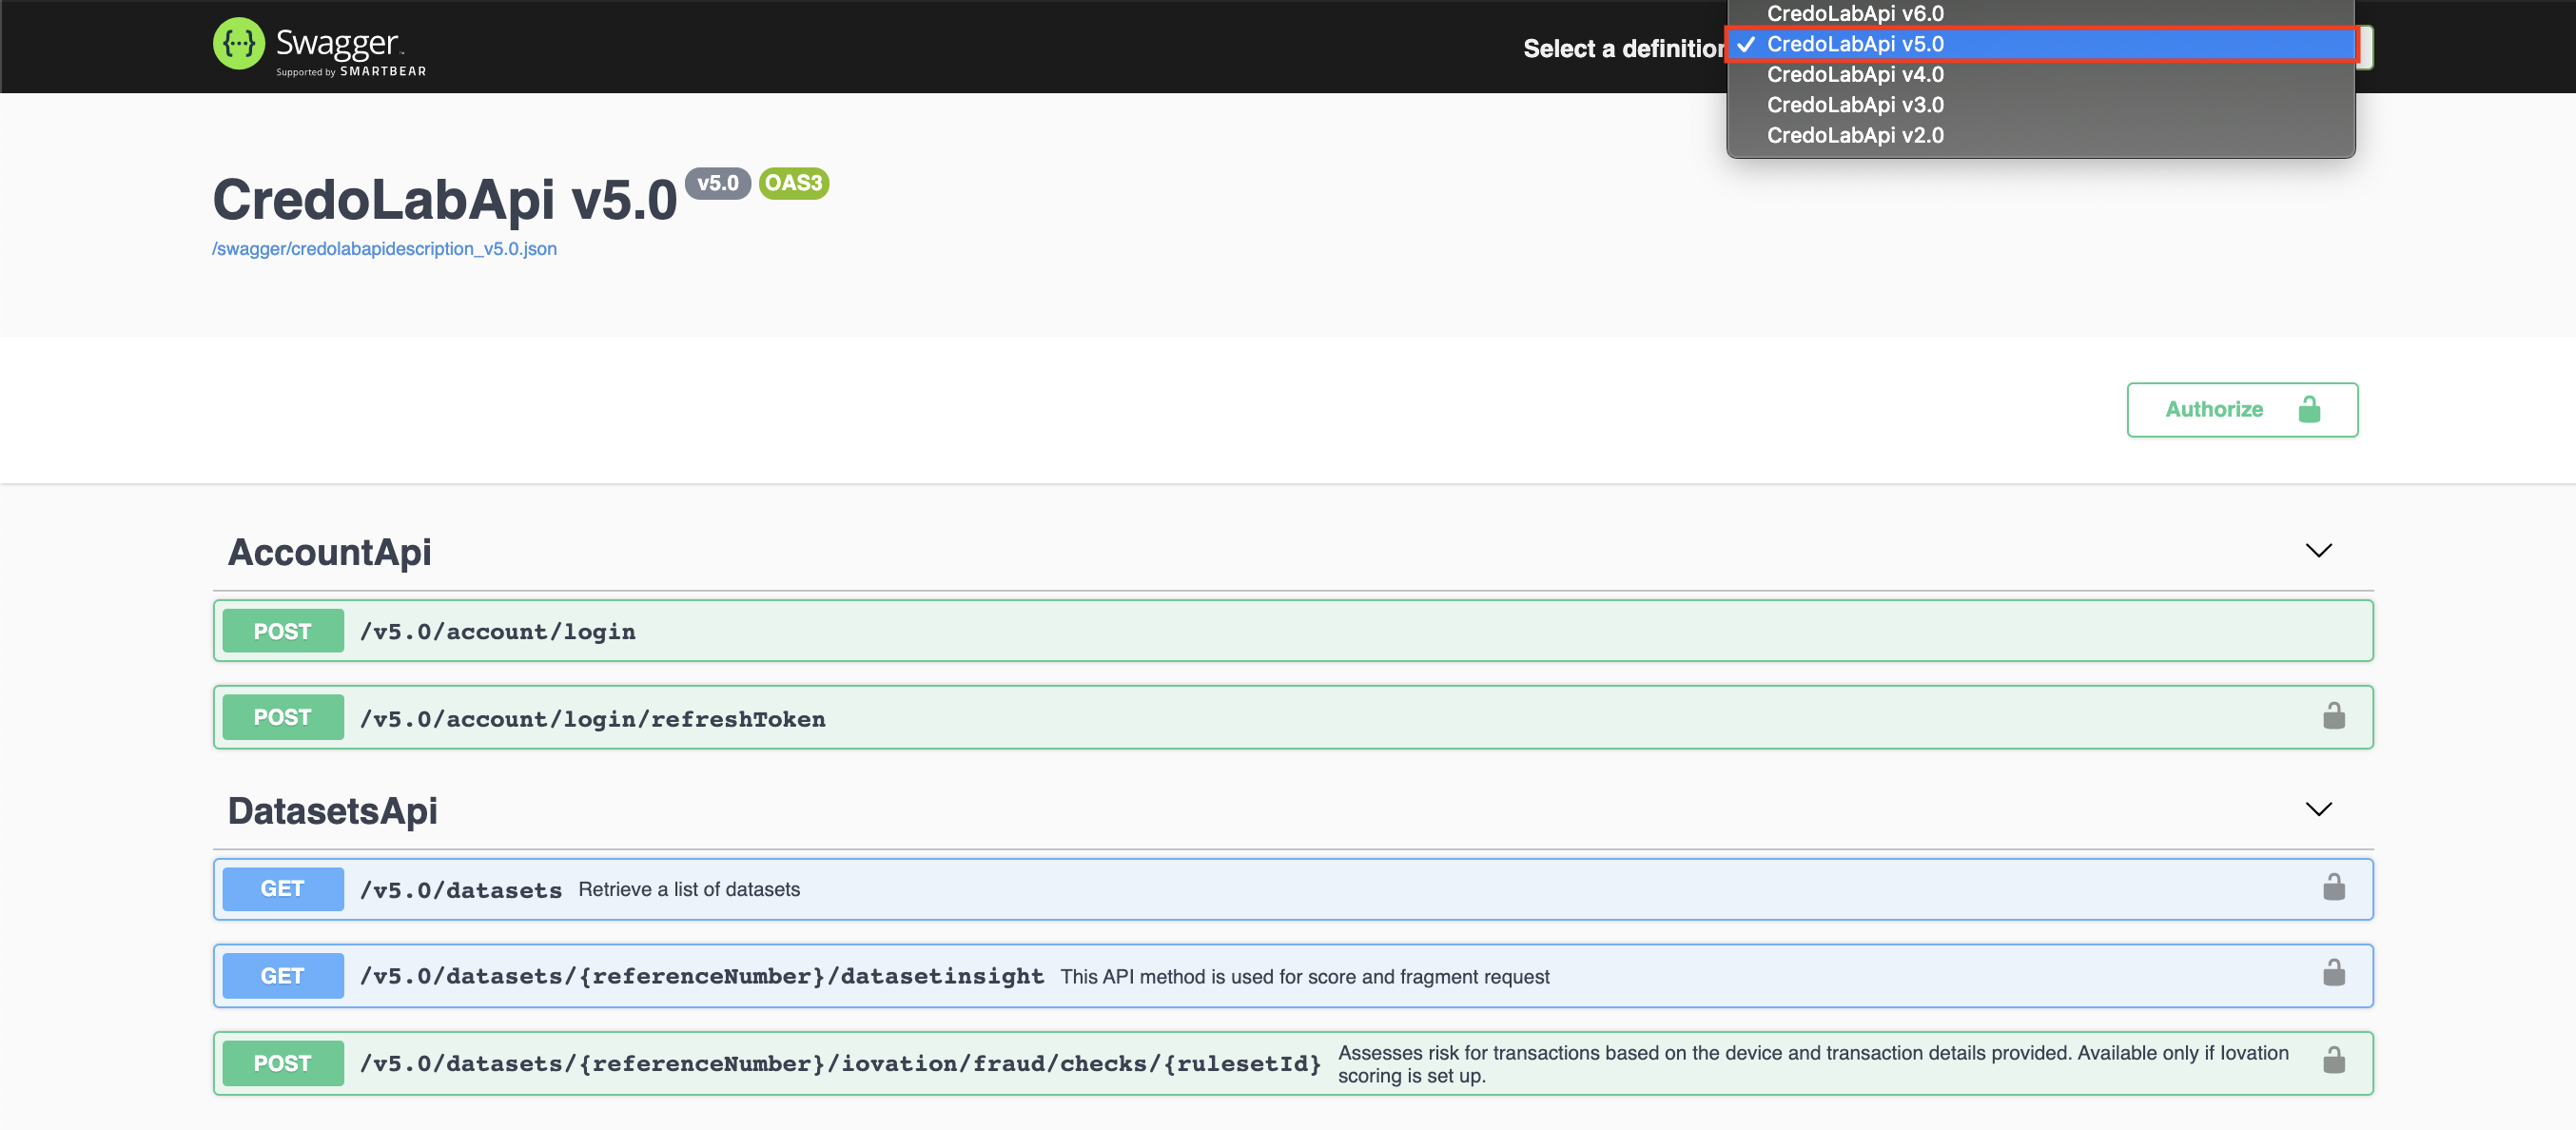The width and height of the screenshot is (2576, 1130).
Task: Select CredoLabApi v5.0 definition
Action: 2041,44
